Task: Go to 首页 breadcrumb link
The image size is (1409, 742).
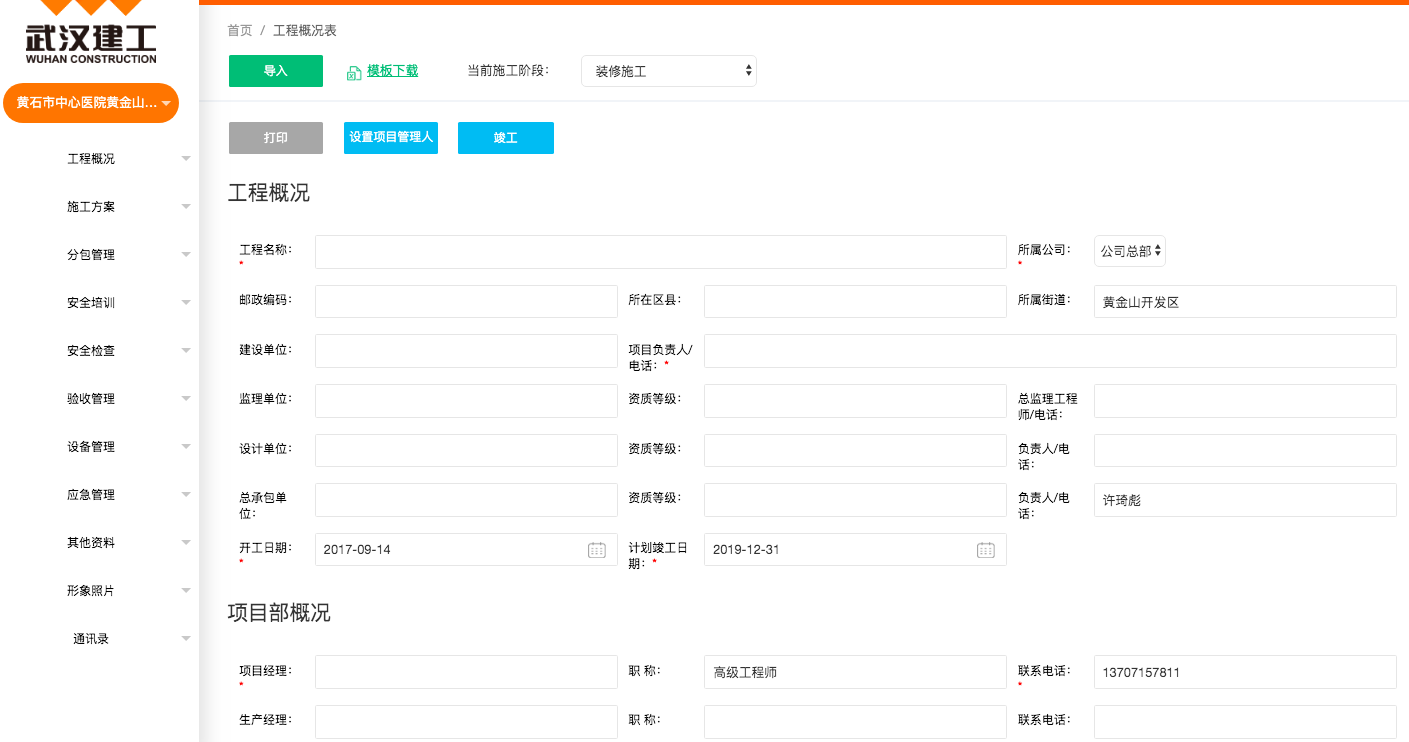Action: click(240, 31)
